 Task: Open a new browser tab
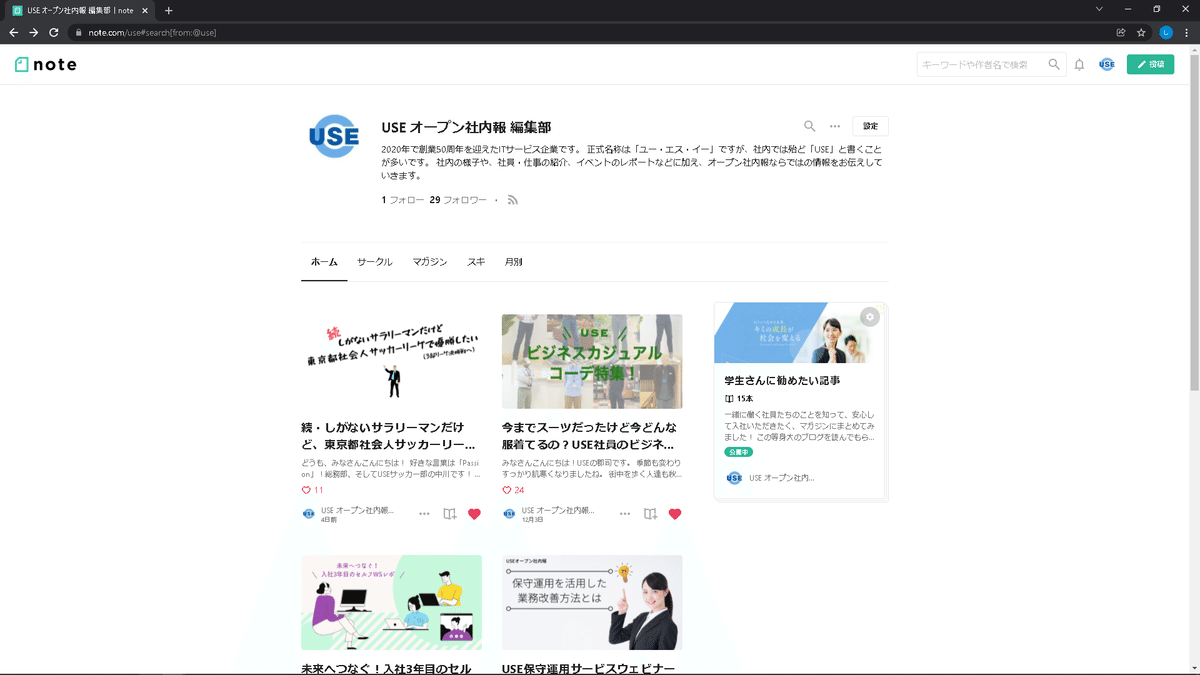click(168, 10)
